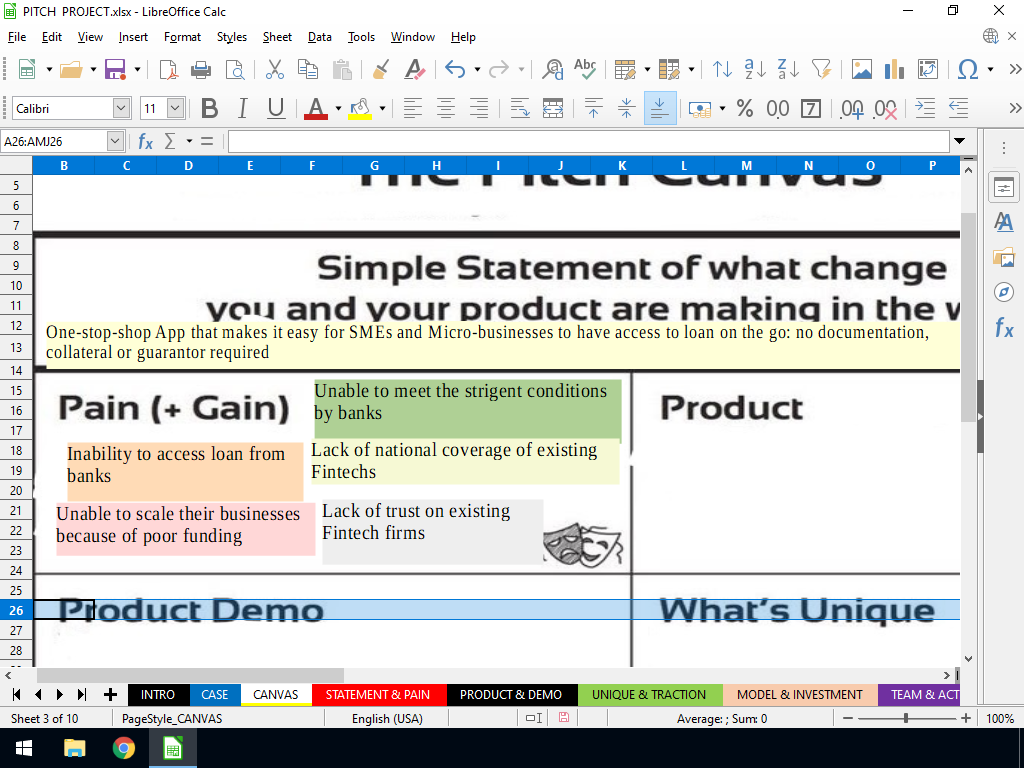This screenshot has width=1024, height=768.
Task: Toggle Italic formatting
Action: [243, 108]
